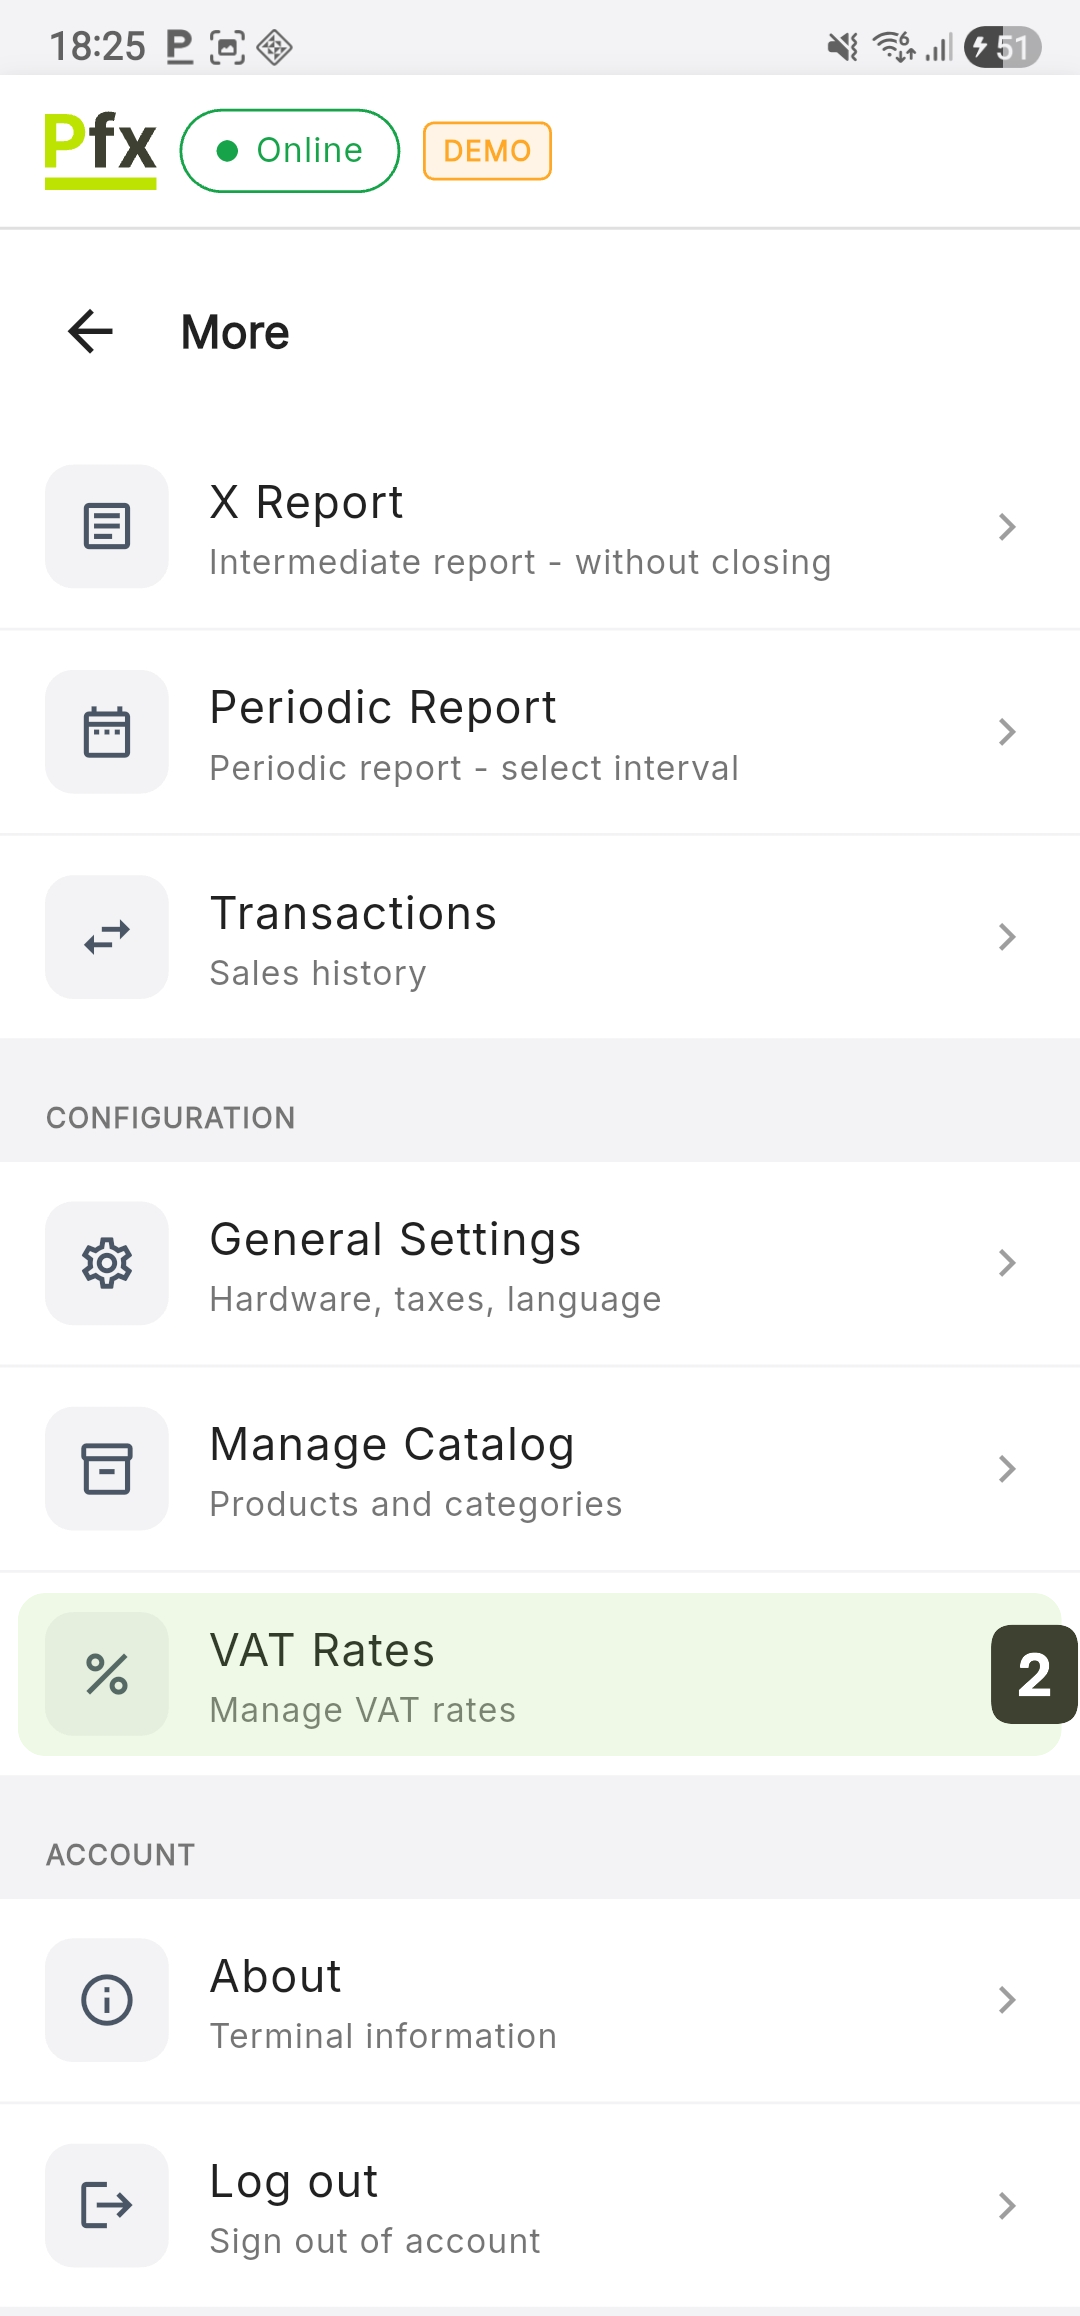
Task: Tap the Manage Catalog archive box icon
Action: pyautogui.click(x=107, y=1468)
